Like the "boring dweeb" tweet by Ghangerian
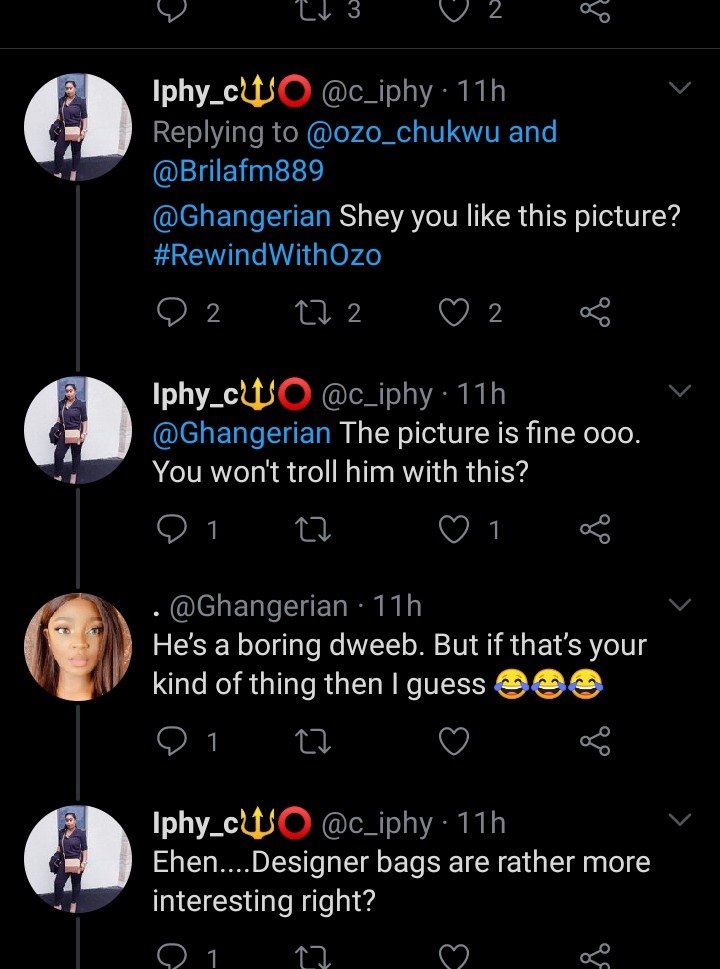720x969 pixels. pyautogui.click(x=455, y=742)
